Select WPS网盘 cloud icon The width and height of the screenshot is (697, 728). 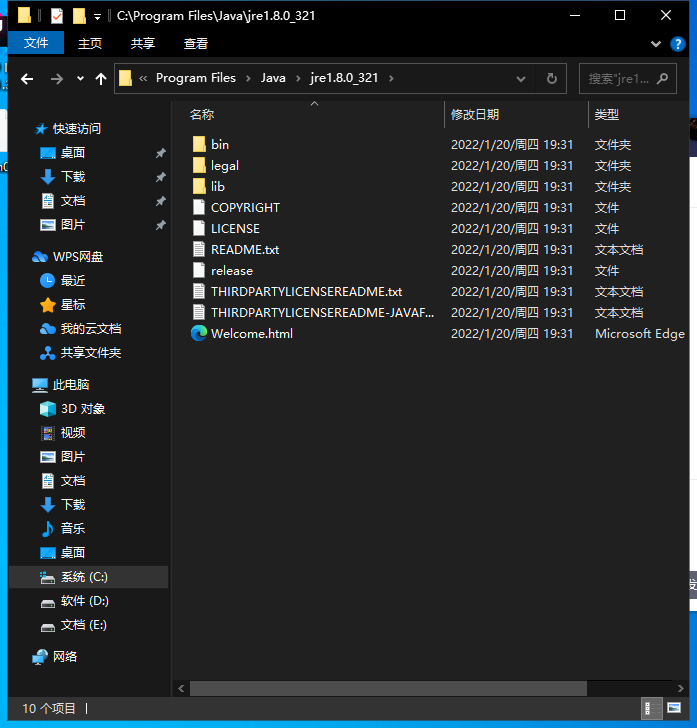[40, 257]
